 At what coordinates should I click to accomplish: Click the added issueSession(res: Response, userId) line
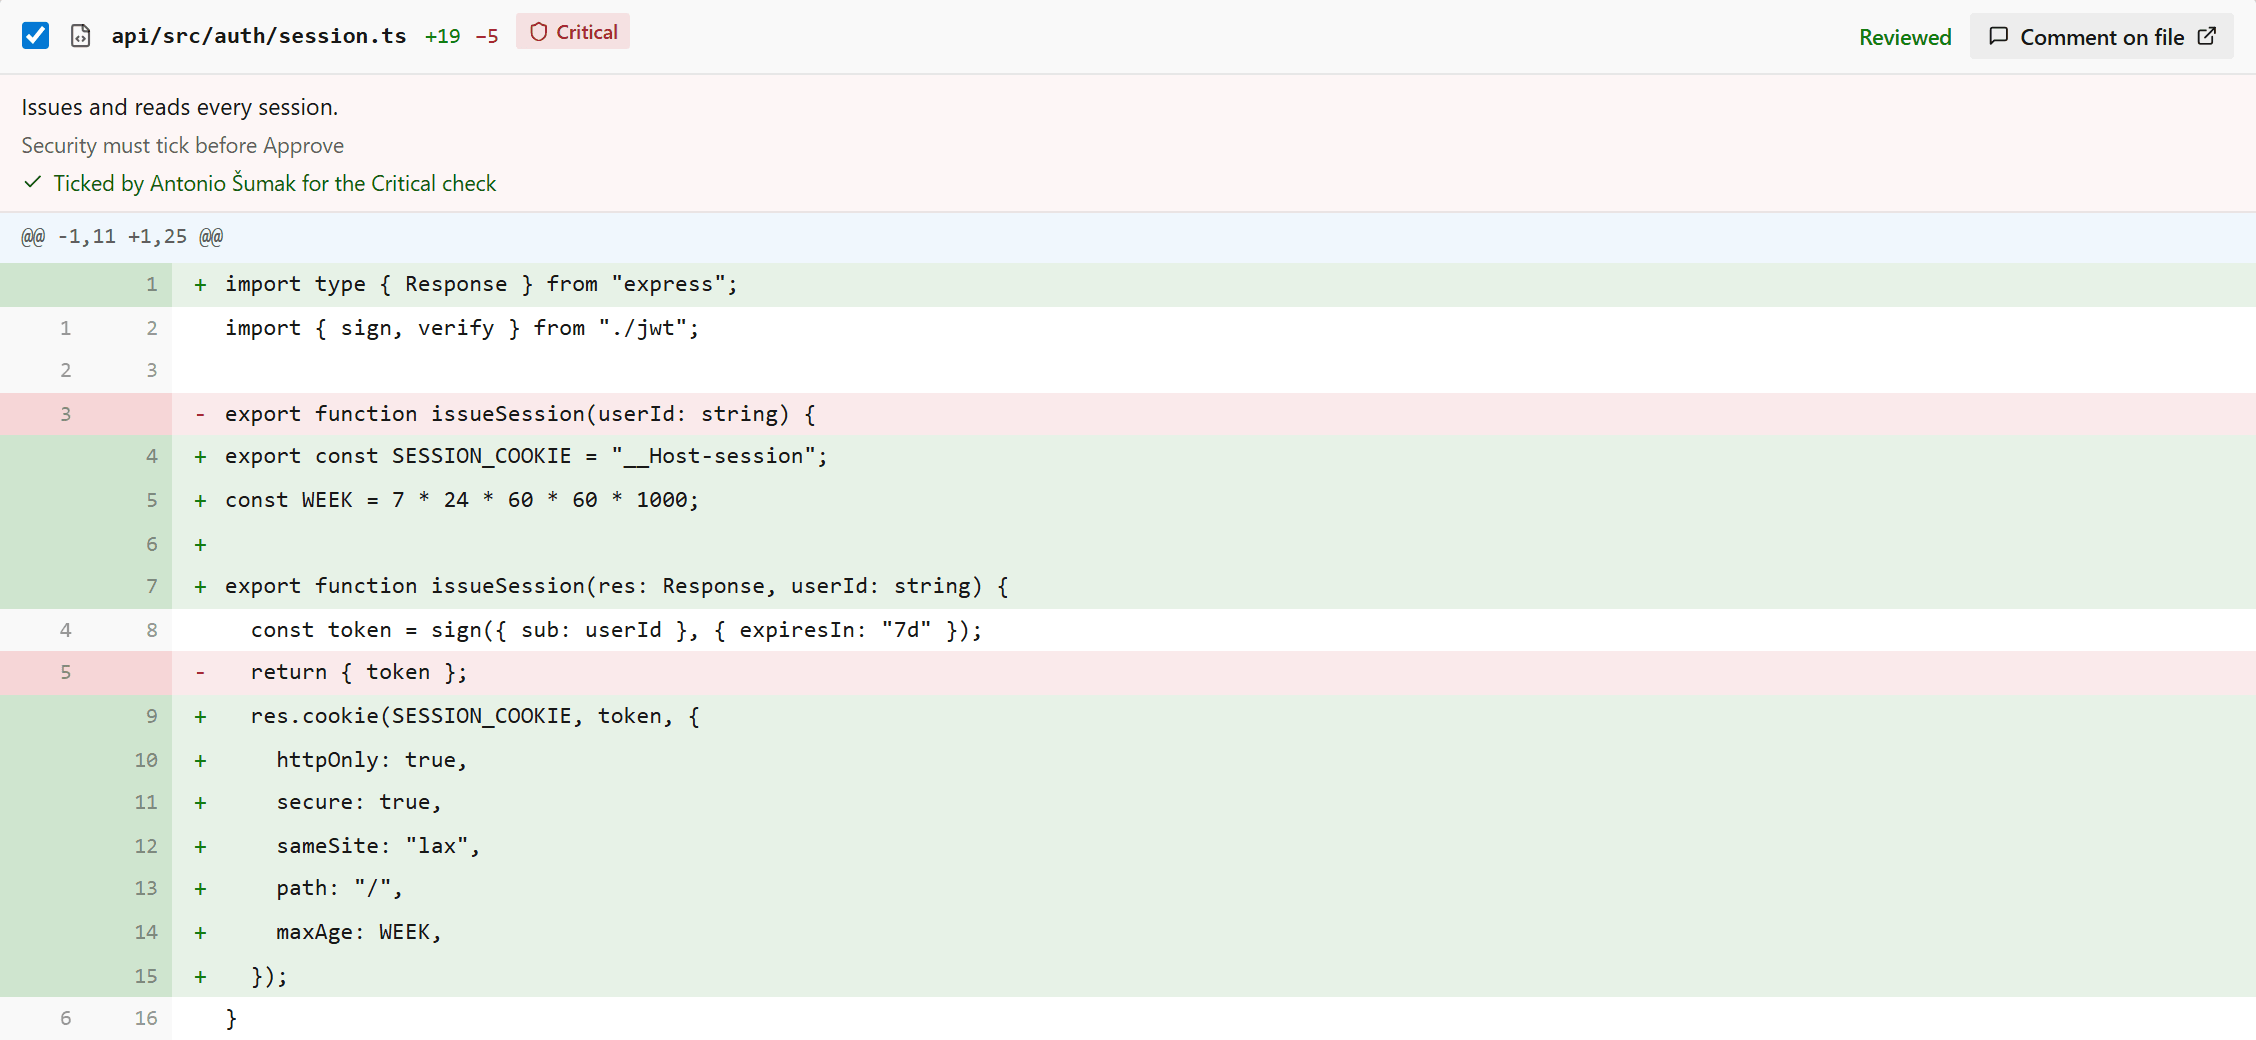click(1128, 586)
